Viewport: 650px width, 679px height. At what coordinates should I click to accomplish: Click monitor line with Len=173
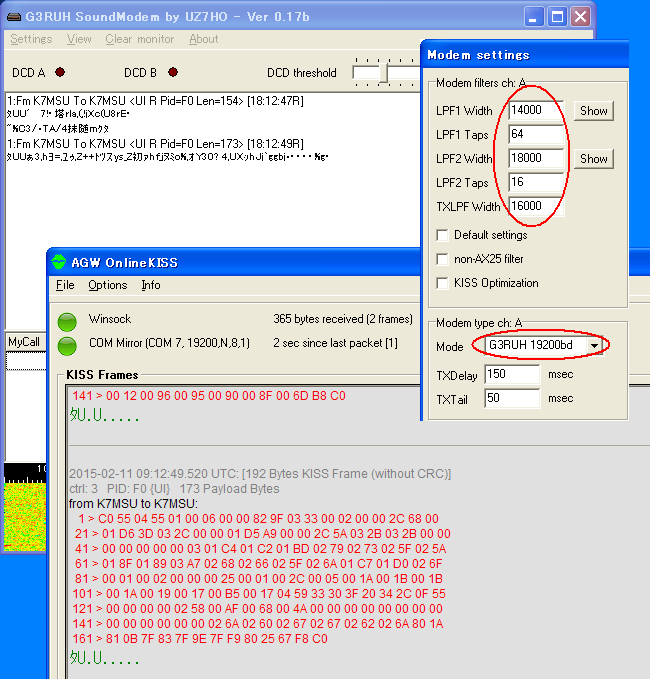coord(155,144)
